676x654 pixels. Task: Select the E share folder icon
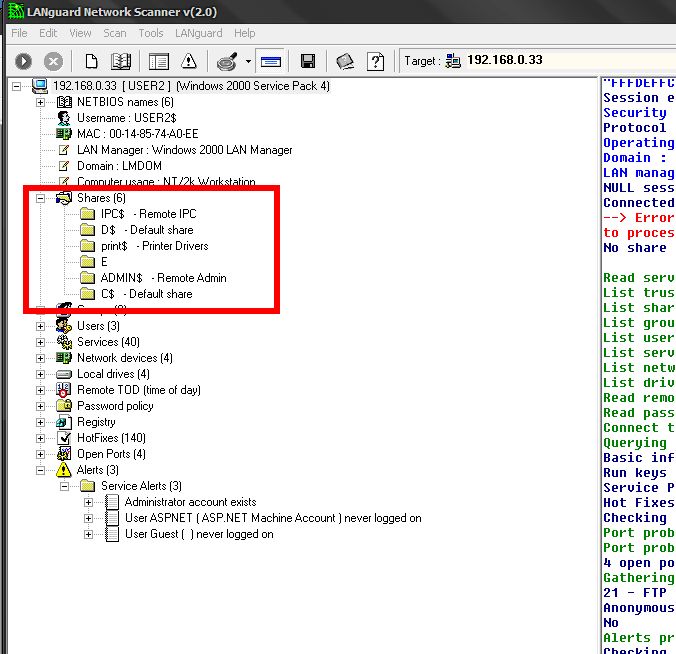[88, 261]
